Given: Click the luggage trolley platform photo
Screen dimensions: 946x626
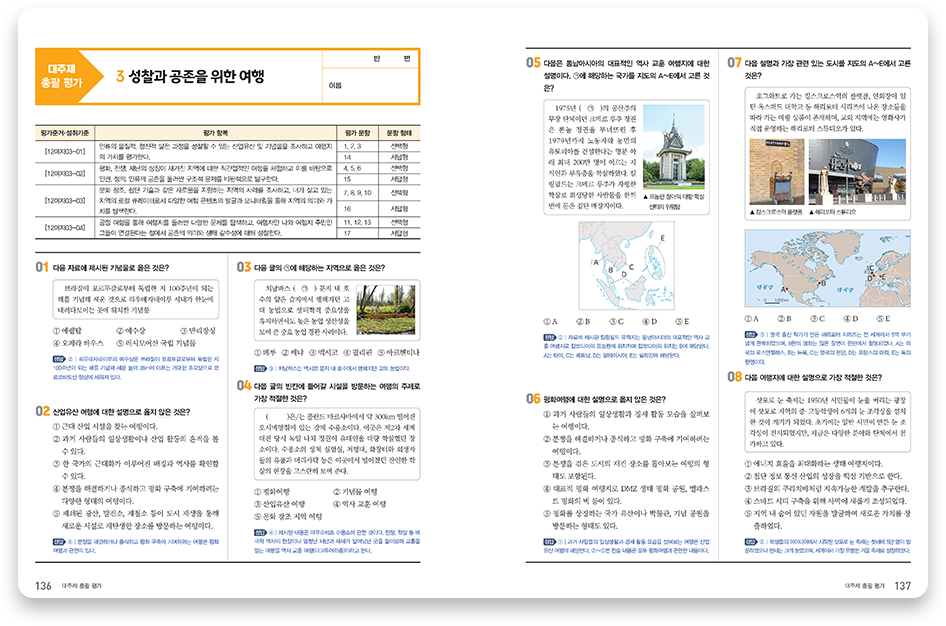Looking at the screenshot, I should click(x=776, y=172).
